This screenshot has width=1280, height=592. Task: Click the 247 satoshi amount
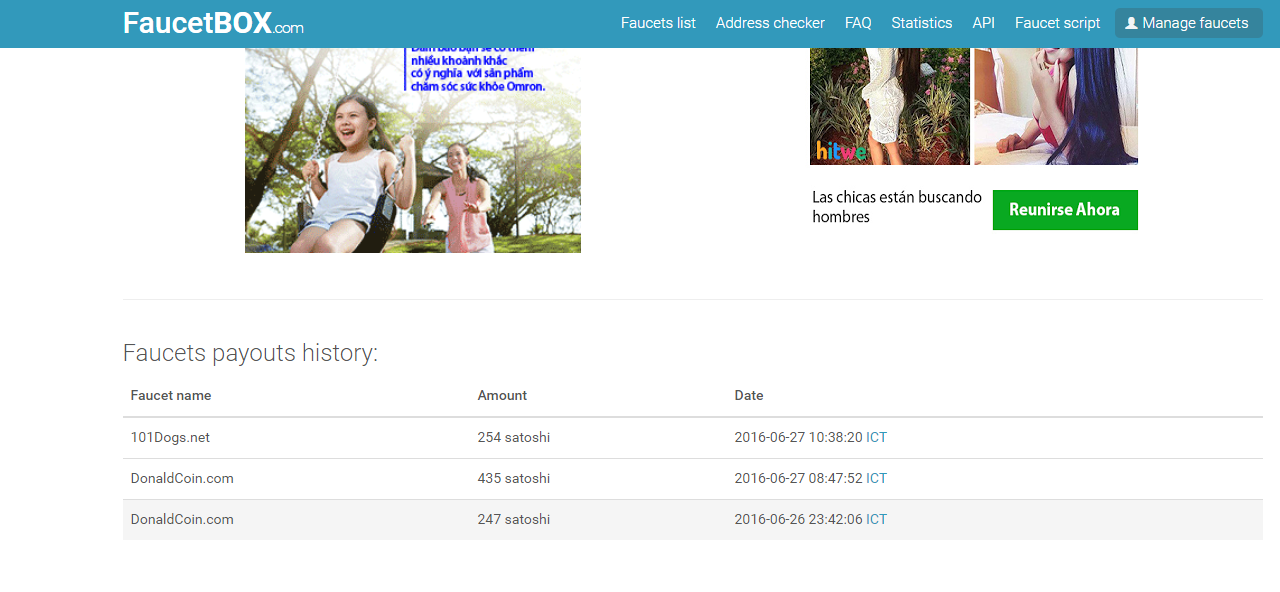[514, 519]
